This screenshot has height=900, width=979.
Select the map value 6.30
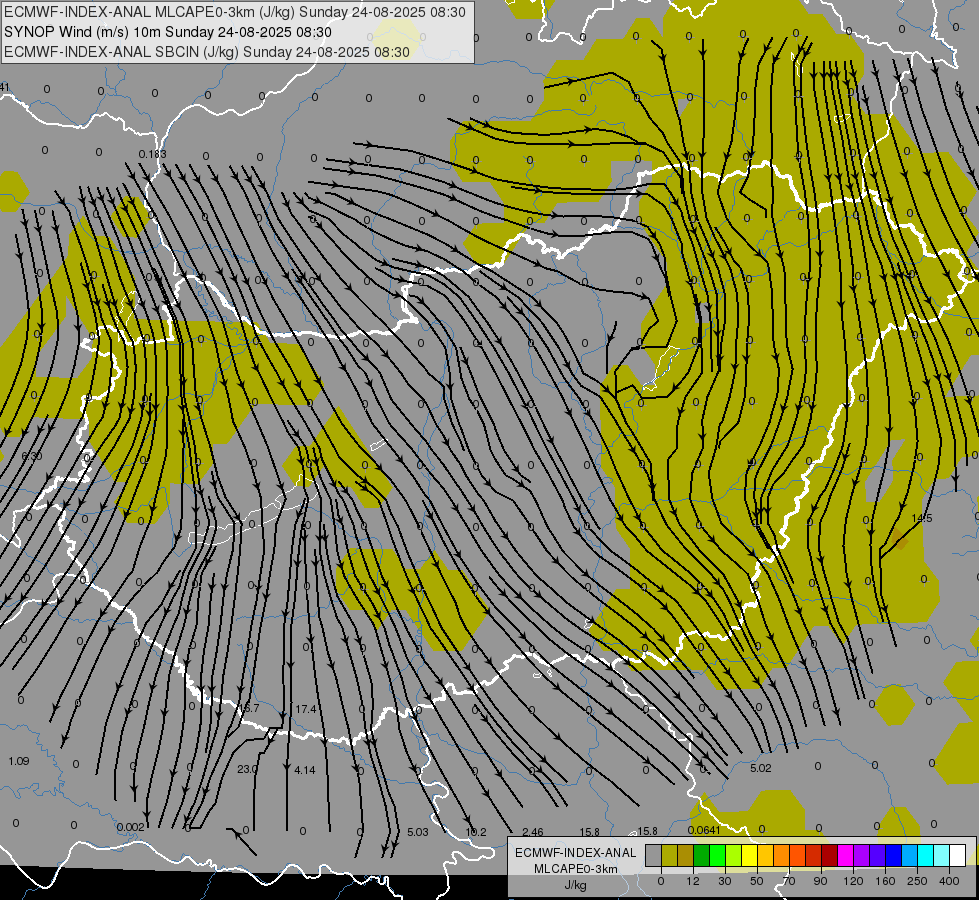[32, 457]
